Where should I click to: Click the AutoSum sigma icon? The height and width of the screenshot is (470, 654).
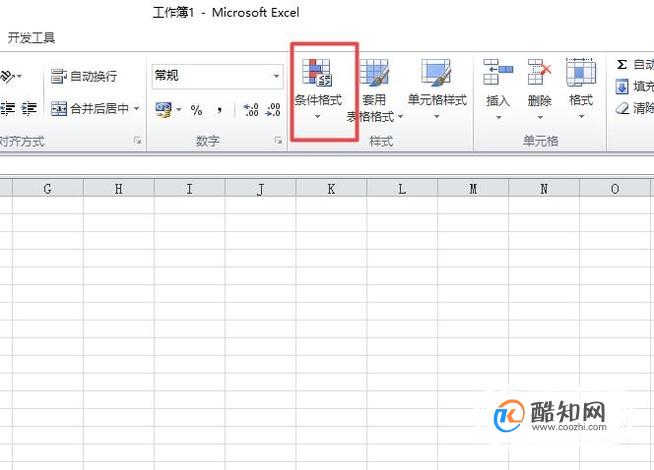point(621,64)
